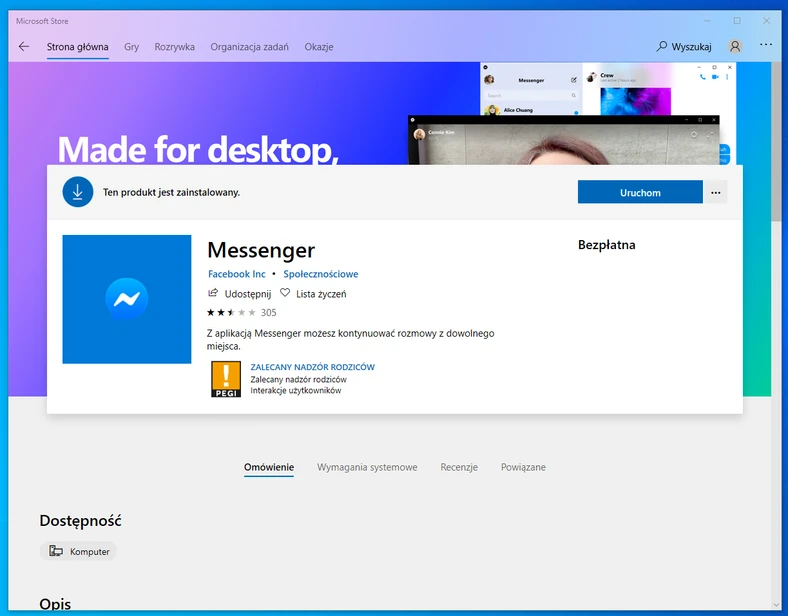The height and width of the screenshot is (616, 788).
Task: Select the Okazje tab
Action: pos(319,47)
